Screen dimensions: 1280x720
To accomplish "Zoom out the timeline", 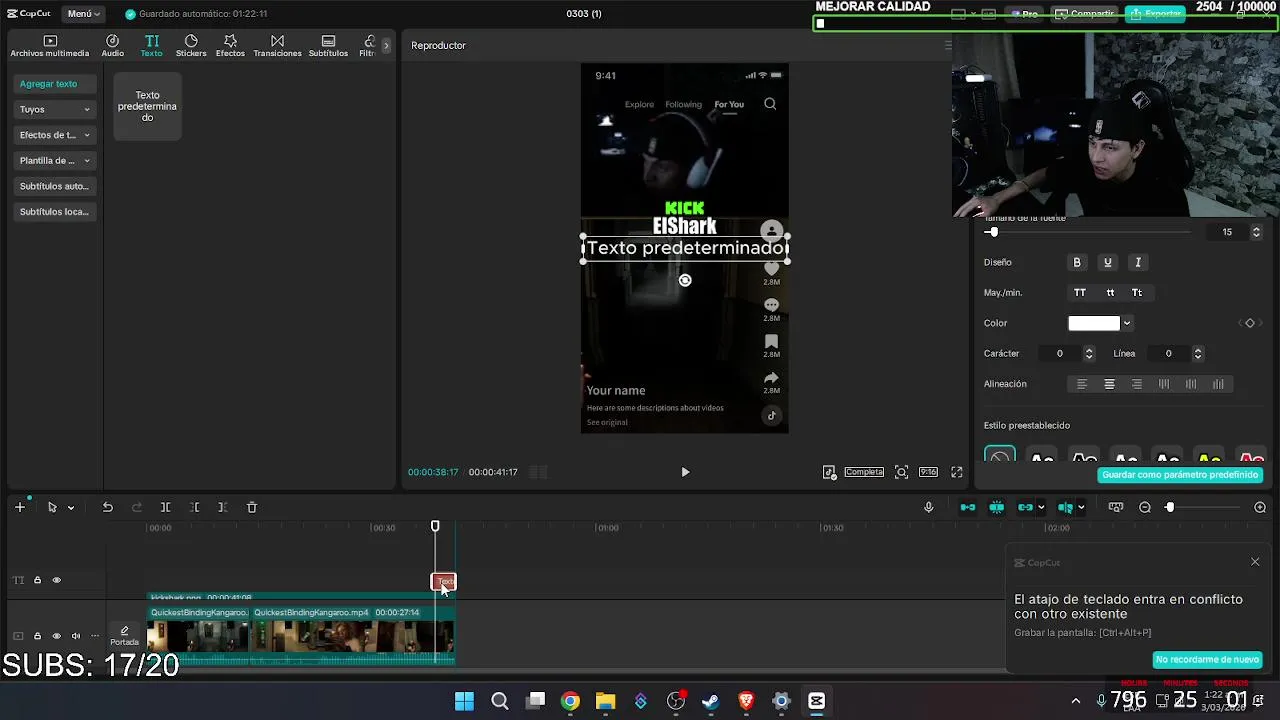I will click(x=1145, y=507).
